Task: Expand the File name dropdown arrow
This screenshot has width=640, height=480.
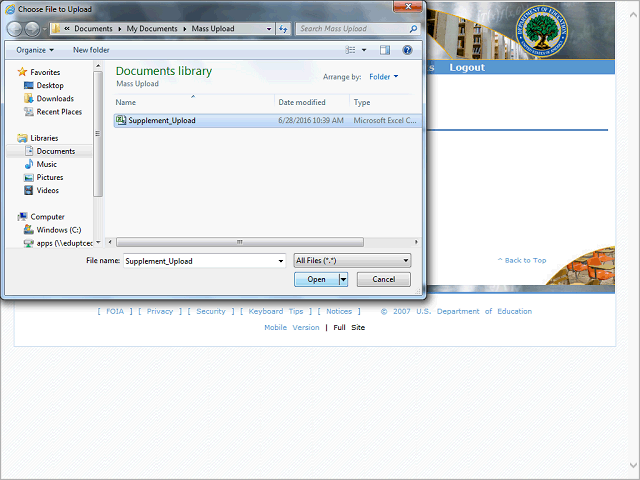Action: click(x=281, y=261)
